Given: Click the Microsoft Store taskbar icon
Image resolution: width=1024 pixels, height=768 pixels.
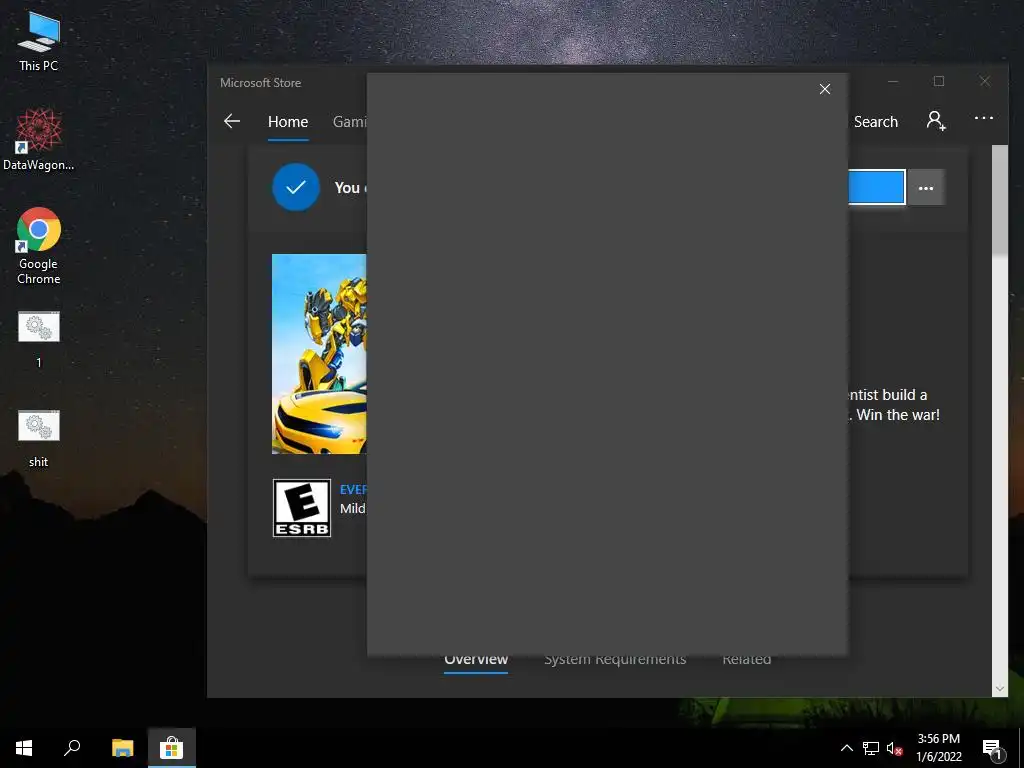Looking at the screenshot, I should (171, 748).
